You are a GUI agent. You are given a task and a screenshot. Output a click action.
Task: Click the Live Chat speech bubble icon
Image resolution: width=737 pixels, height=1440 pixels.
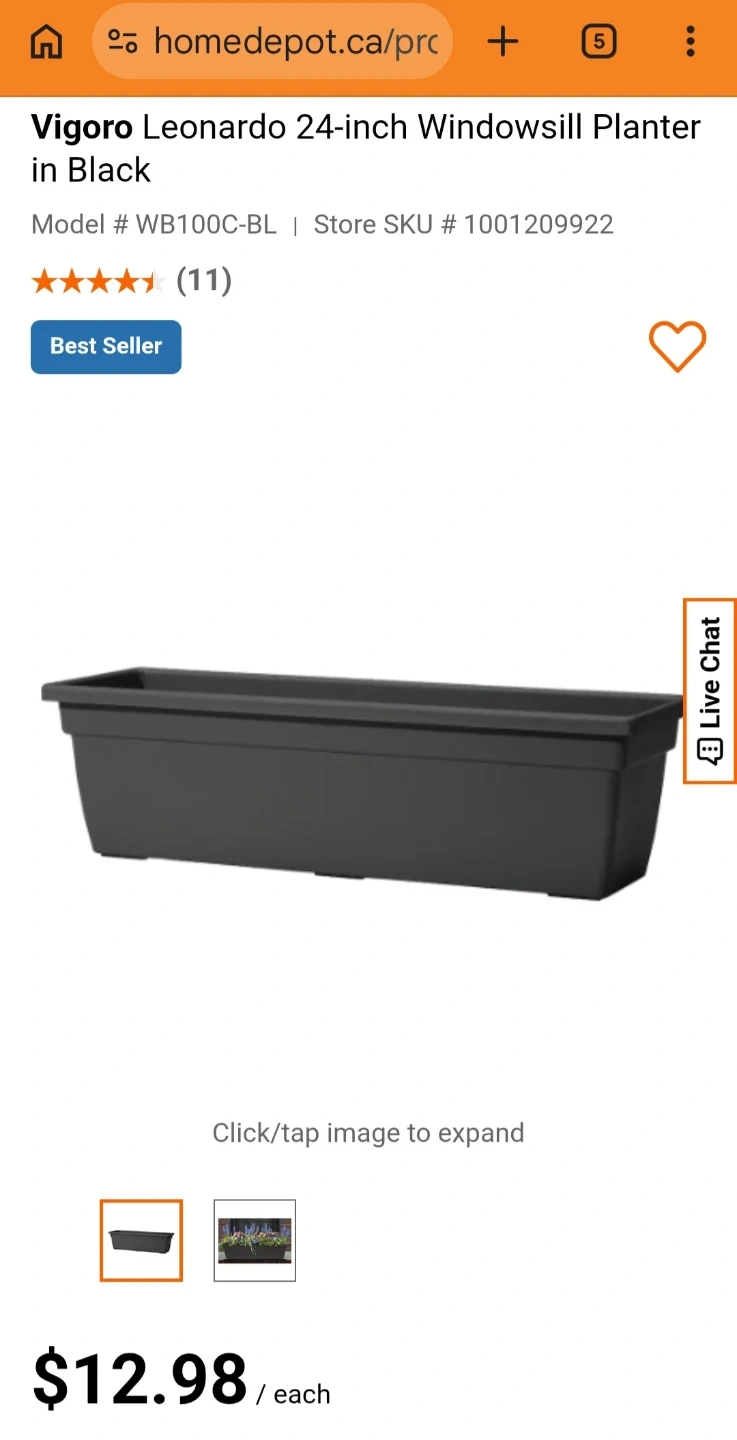tap(710, 752)
